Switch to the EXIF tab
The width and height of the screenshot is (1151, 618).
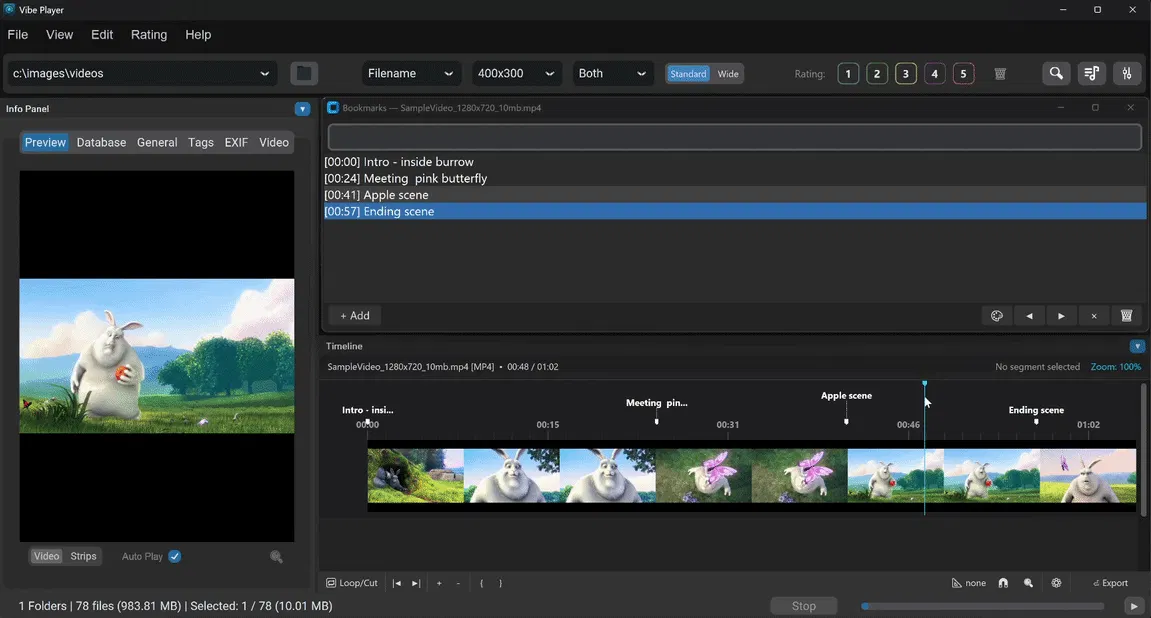pos(236,142)
